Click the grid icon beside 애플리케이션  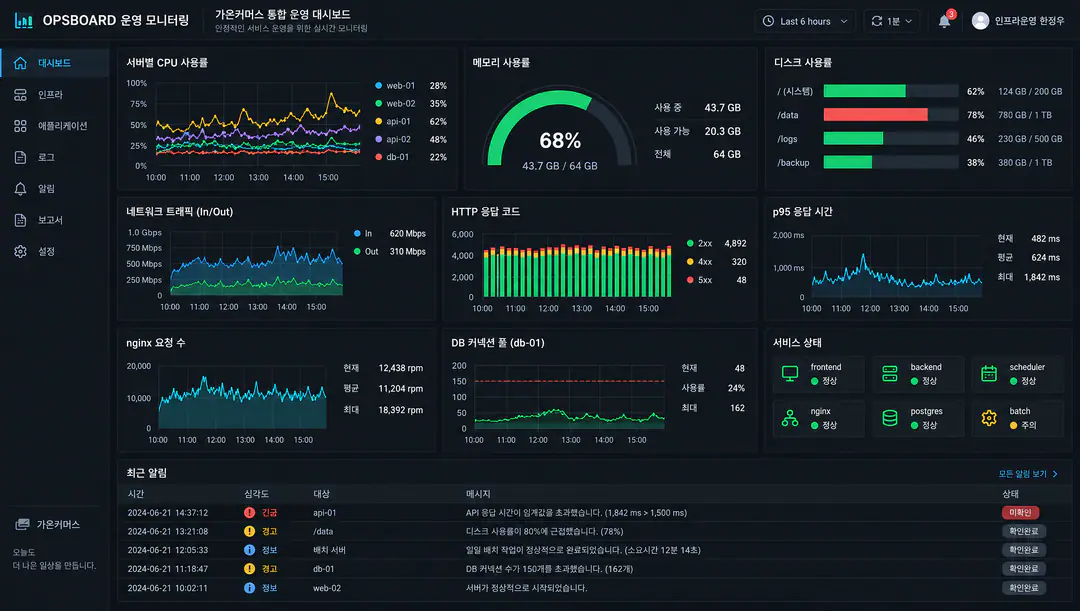20,125
